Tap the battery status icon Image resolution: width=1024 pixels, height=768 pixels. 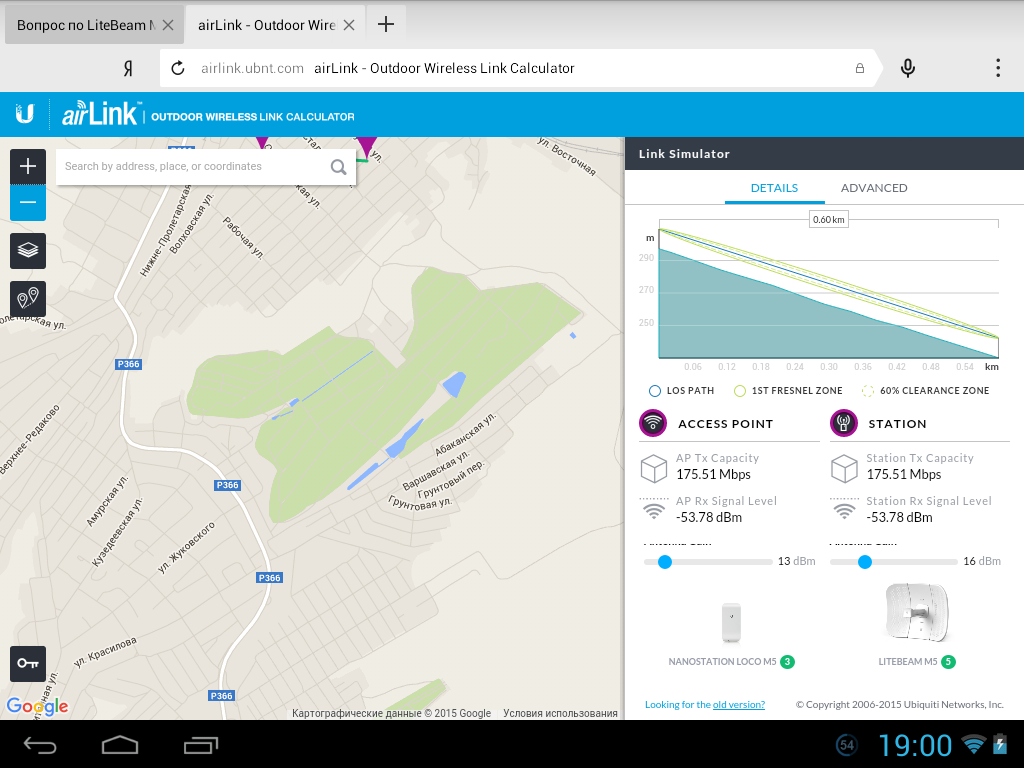pos(1000,744)
